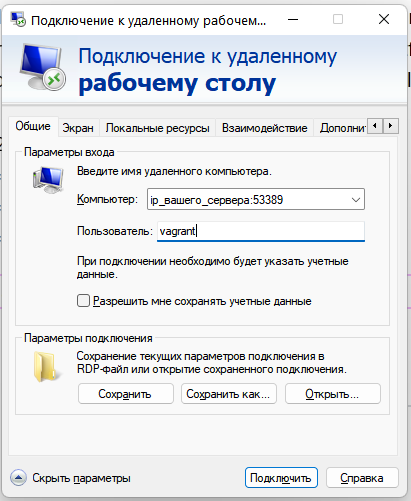The height and width of the screenshot is (501, 411).
Task: Enable Разрешить мне сохранять учетные данные checkbox
Action: point(83,301)
